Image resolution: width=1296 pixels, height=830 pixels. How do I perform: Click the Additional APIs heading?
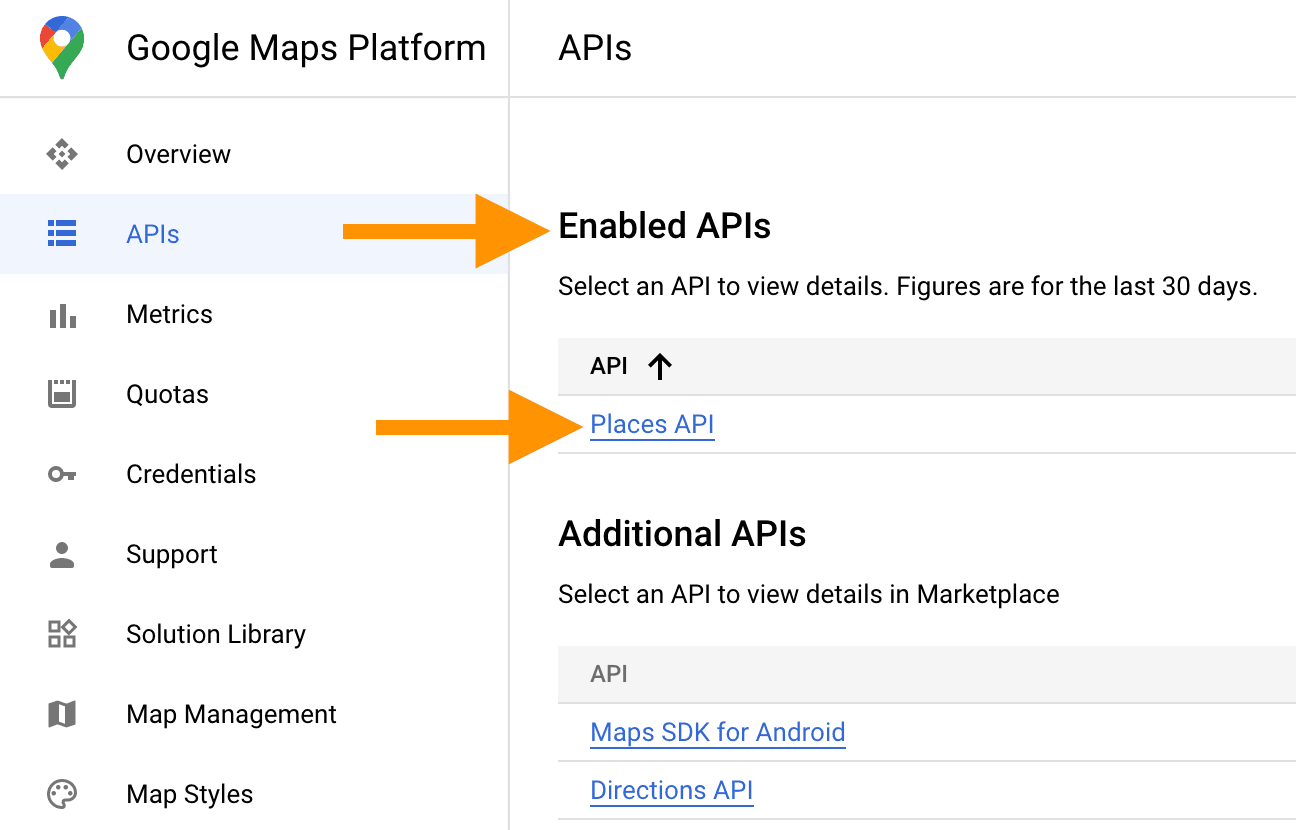[x=682, y=534]
